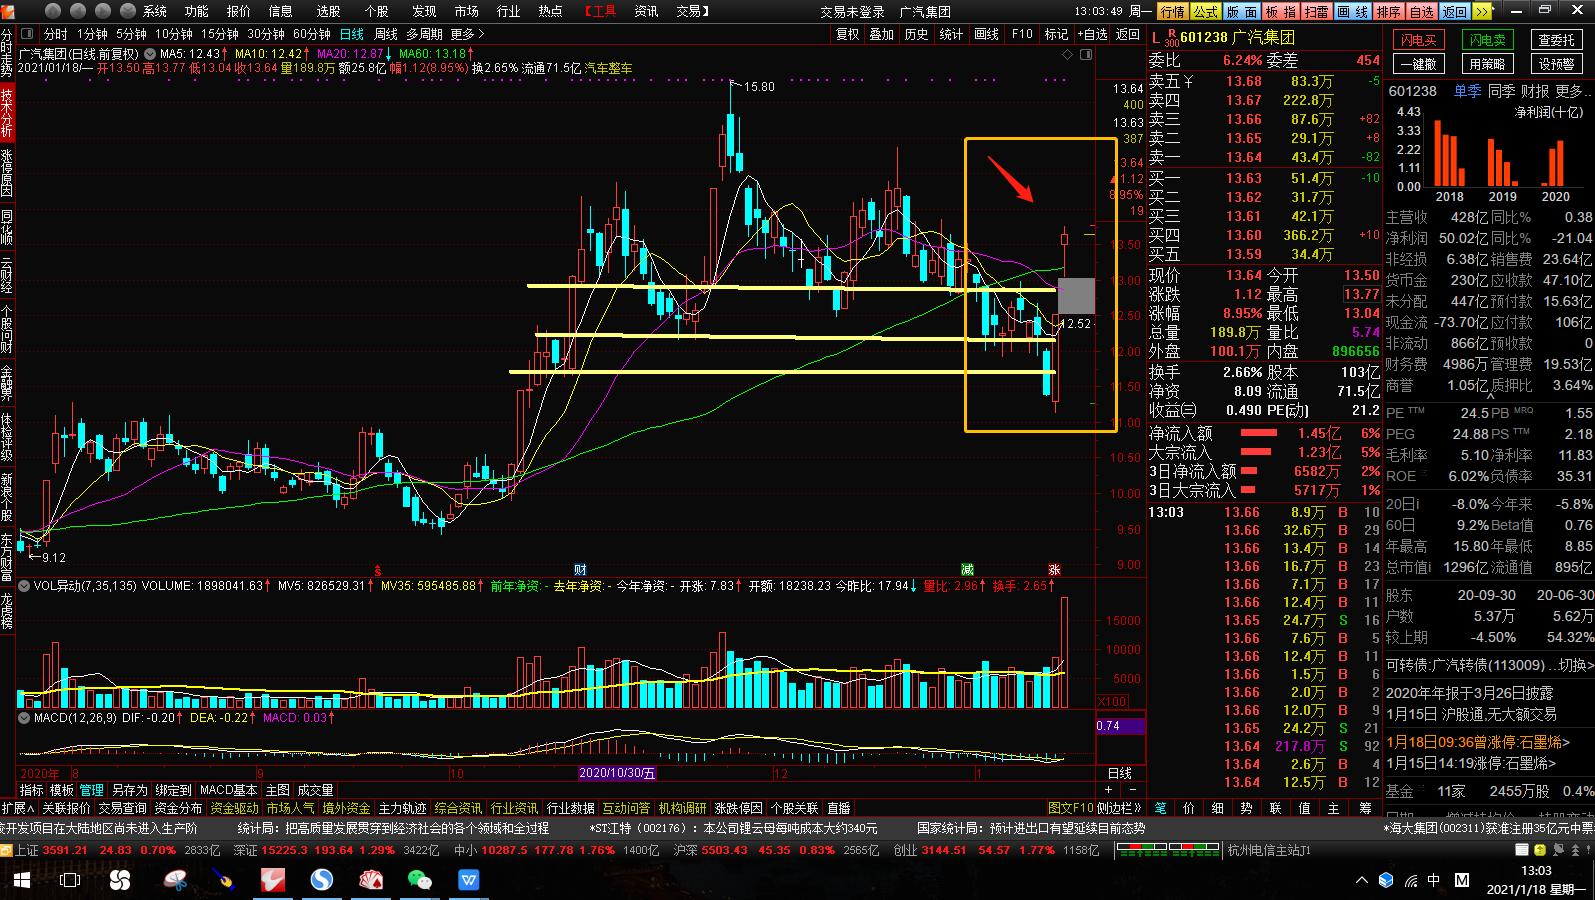Click the 用策略 strategy button
The height and width of the screenshot is (900, 1595).
[1487, 64]
